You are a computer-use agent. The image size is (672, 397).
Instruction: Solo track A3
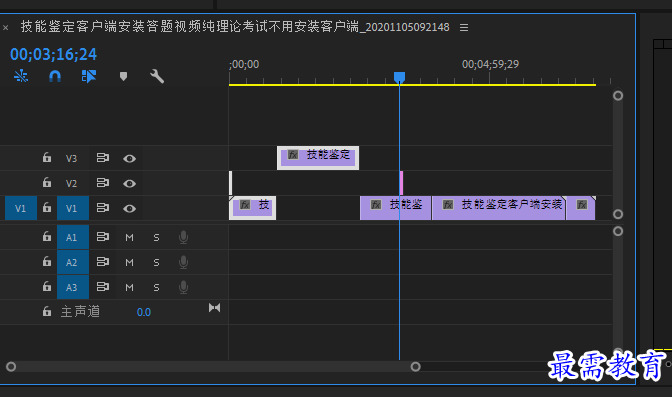156,287
